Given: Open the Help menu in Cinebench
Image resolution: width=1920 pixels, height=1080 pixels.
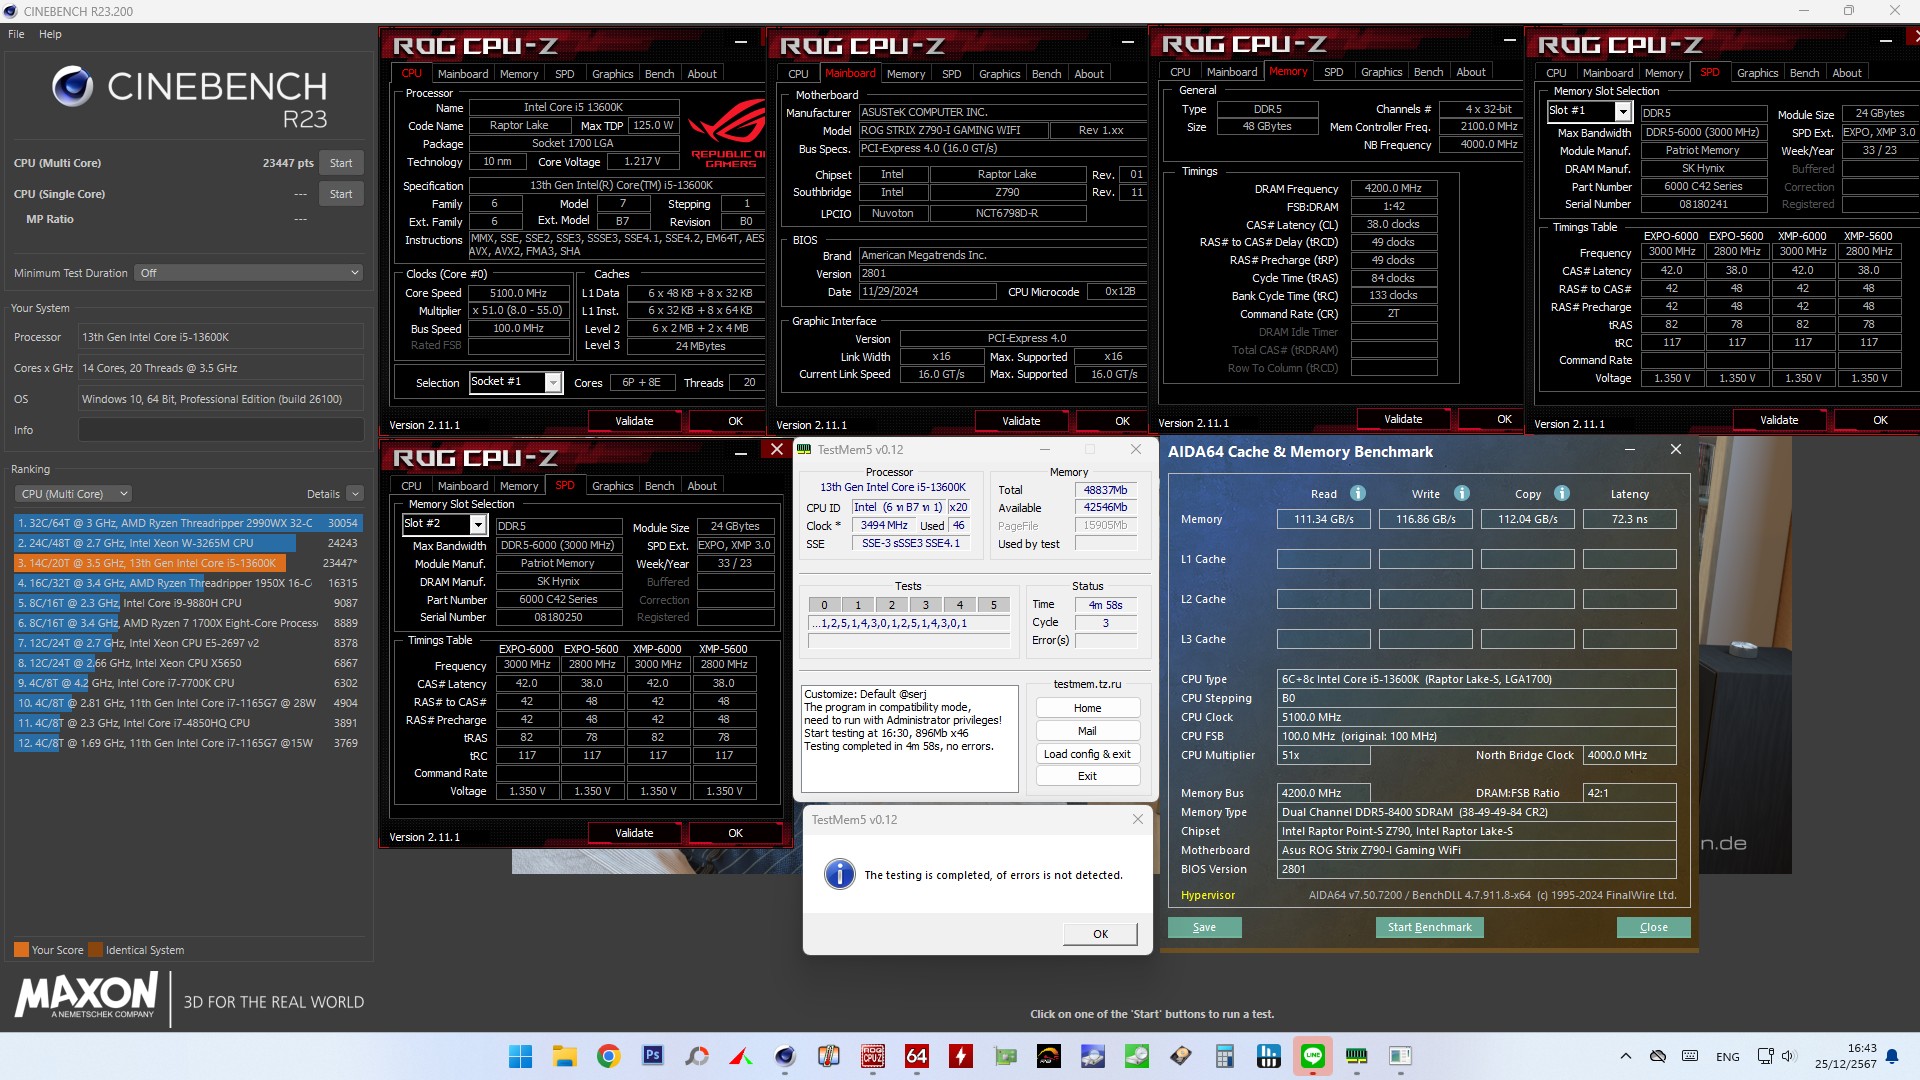Looking at the screenshot, I should tap(50, 34).
